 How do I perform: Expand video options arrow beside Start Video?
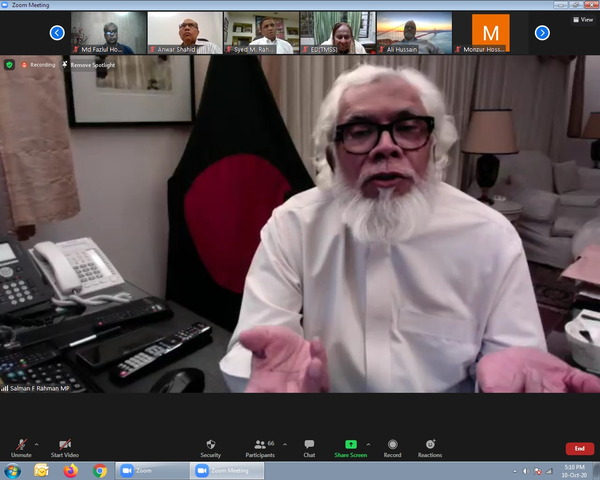click(81, 443)
